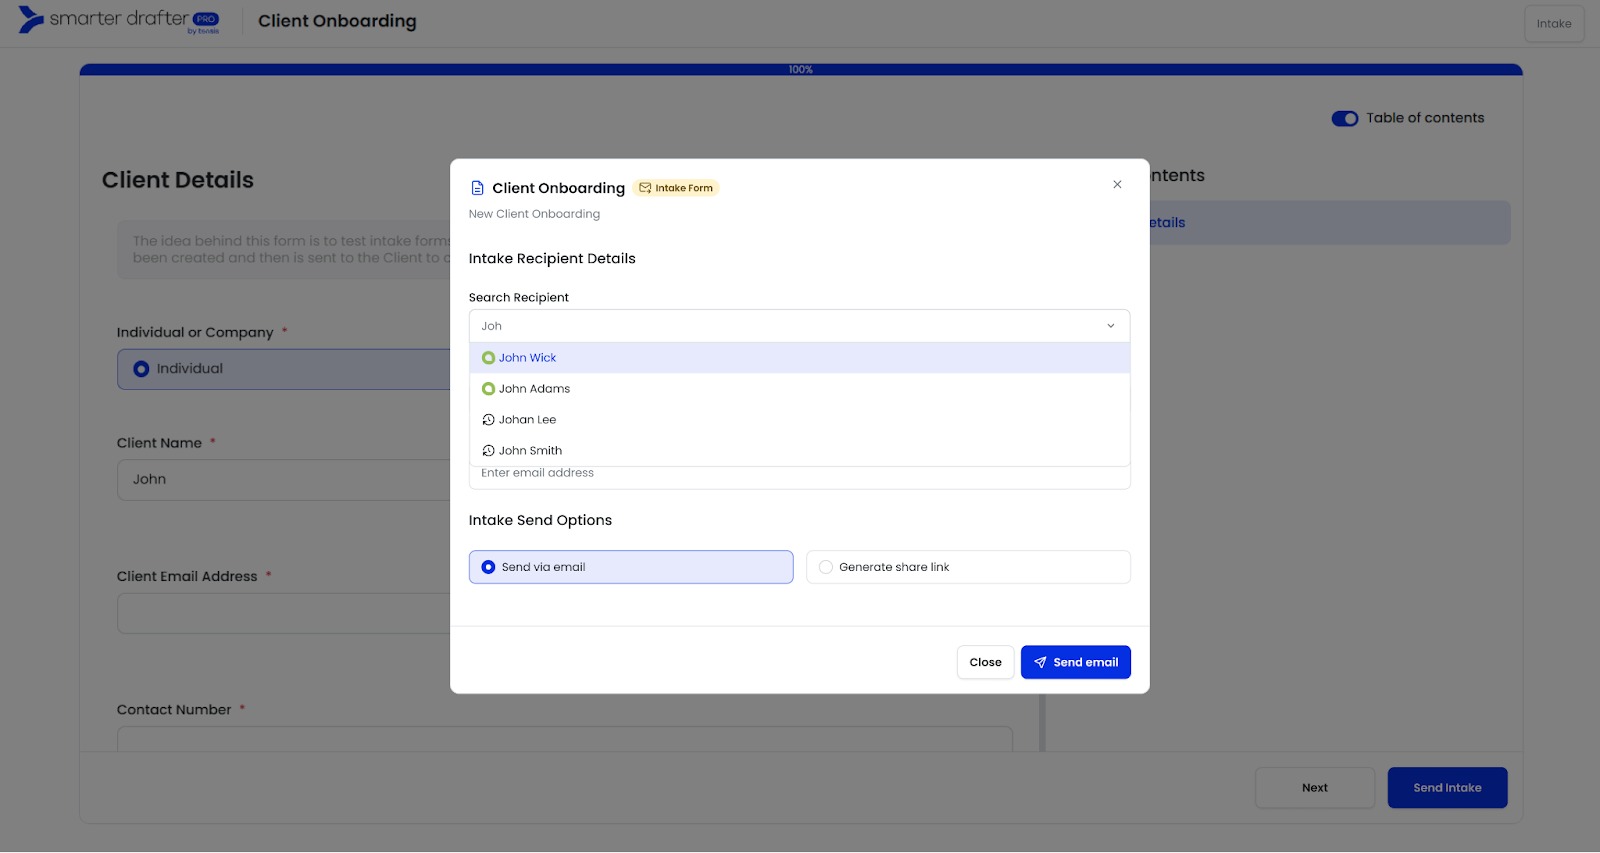Screen dimensions: 1600x853
Task: Open the Intake tab in header
Action: point(1553,24)
